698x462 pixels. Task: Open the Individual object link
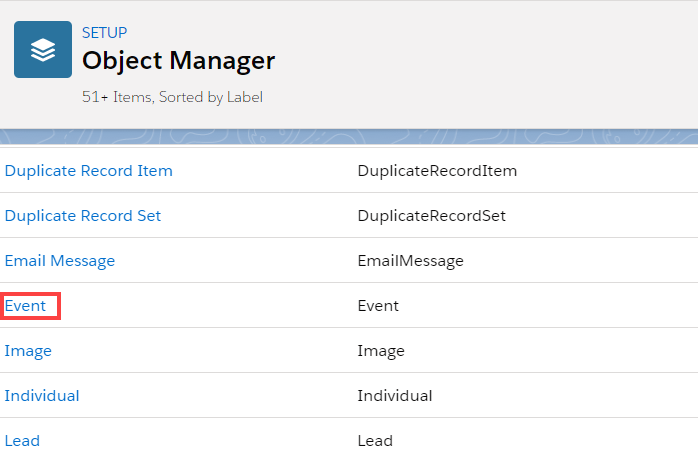click(x=42, y=396)
